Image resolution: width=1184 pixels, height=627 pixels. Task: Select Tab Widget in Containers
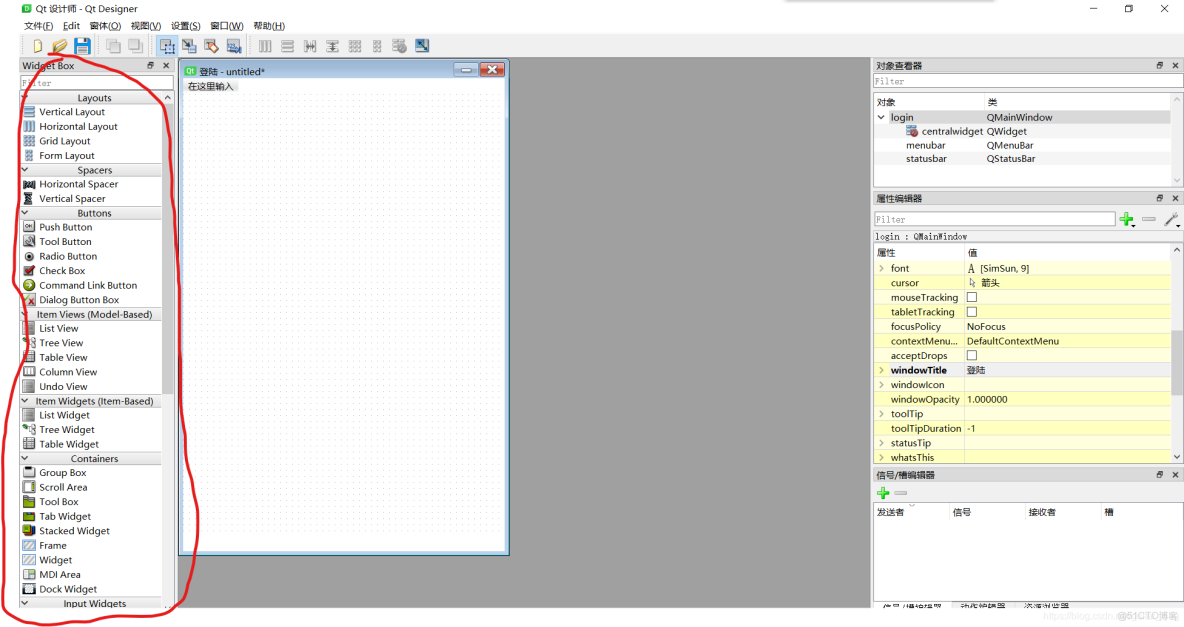coord(65,516)
